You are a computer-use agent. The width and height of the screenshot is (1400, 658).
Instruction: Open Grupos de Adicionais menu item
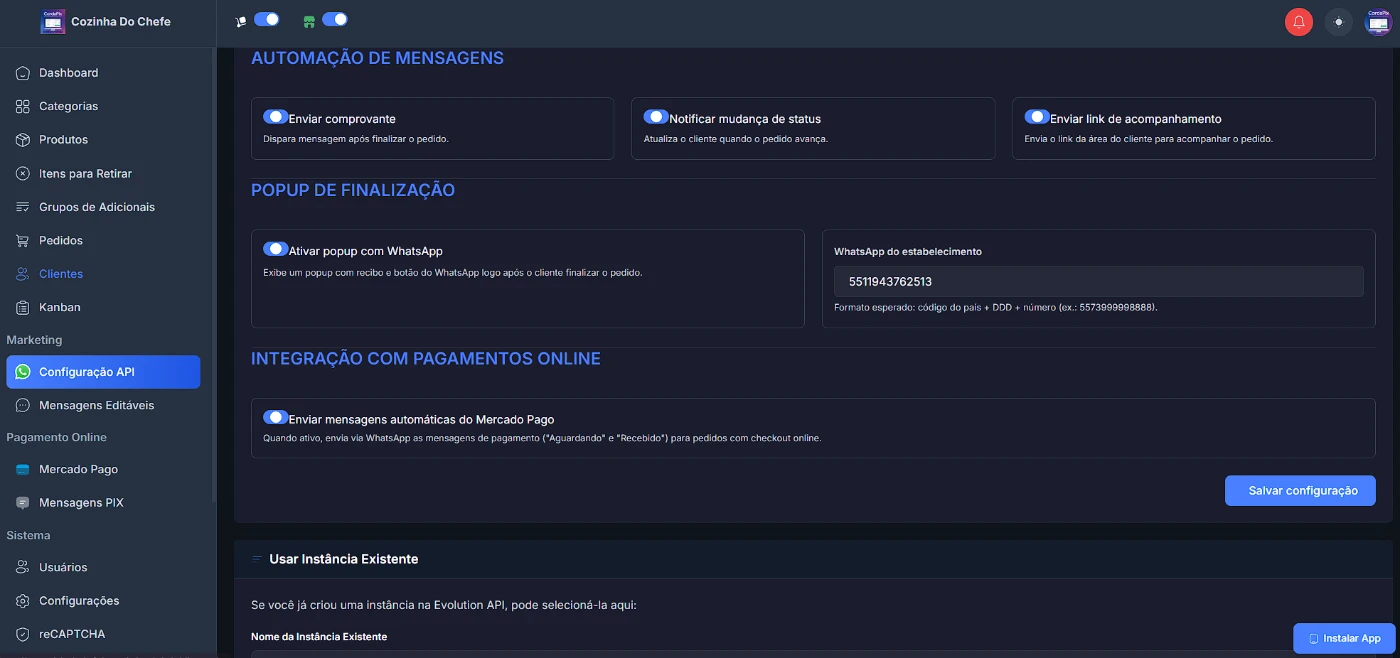click(x=96, y=207)
